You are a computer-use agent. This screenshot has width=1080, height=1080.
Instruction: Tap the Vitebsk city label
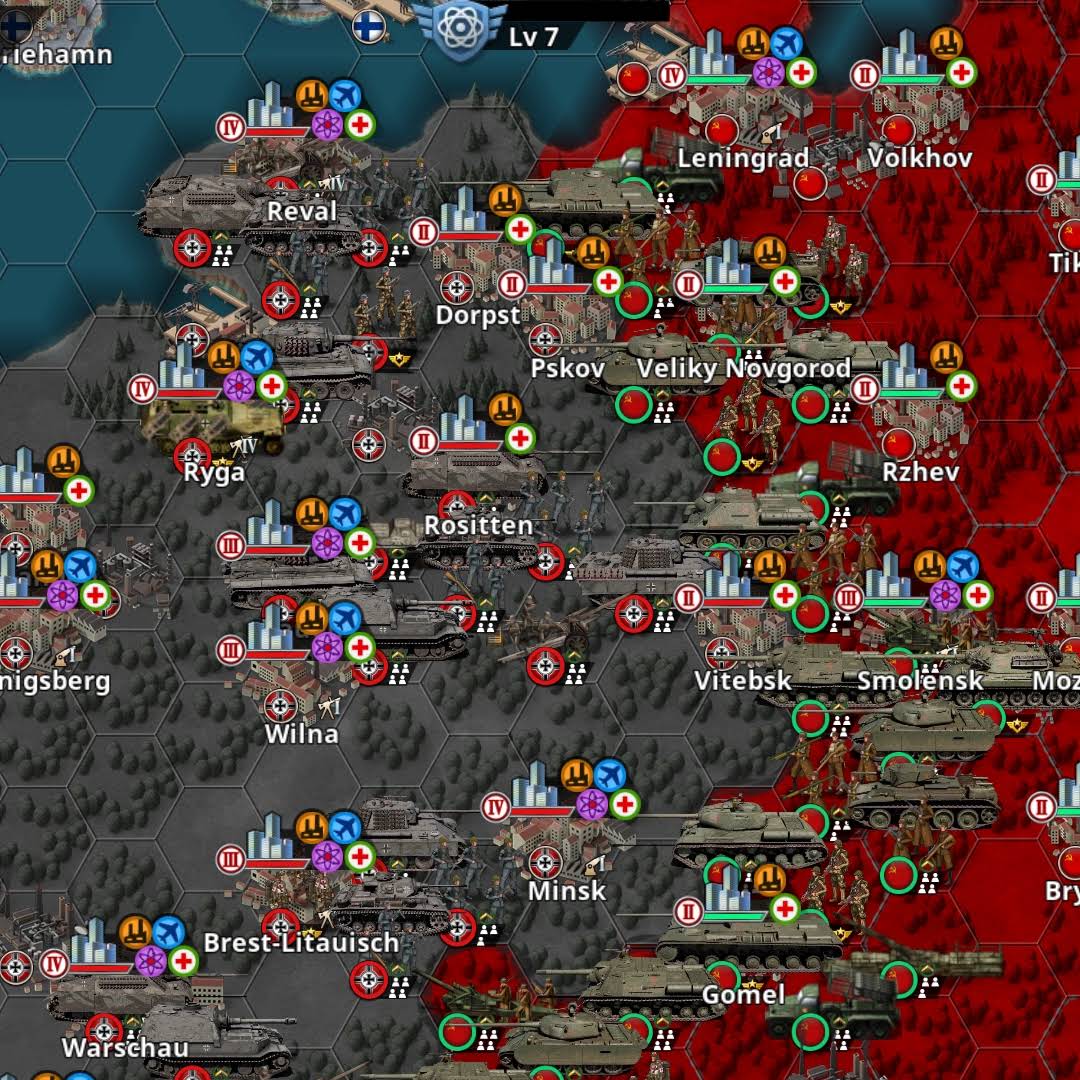coord(743,681)
